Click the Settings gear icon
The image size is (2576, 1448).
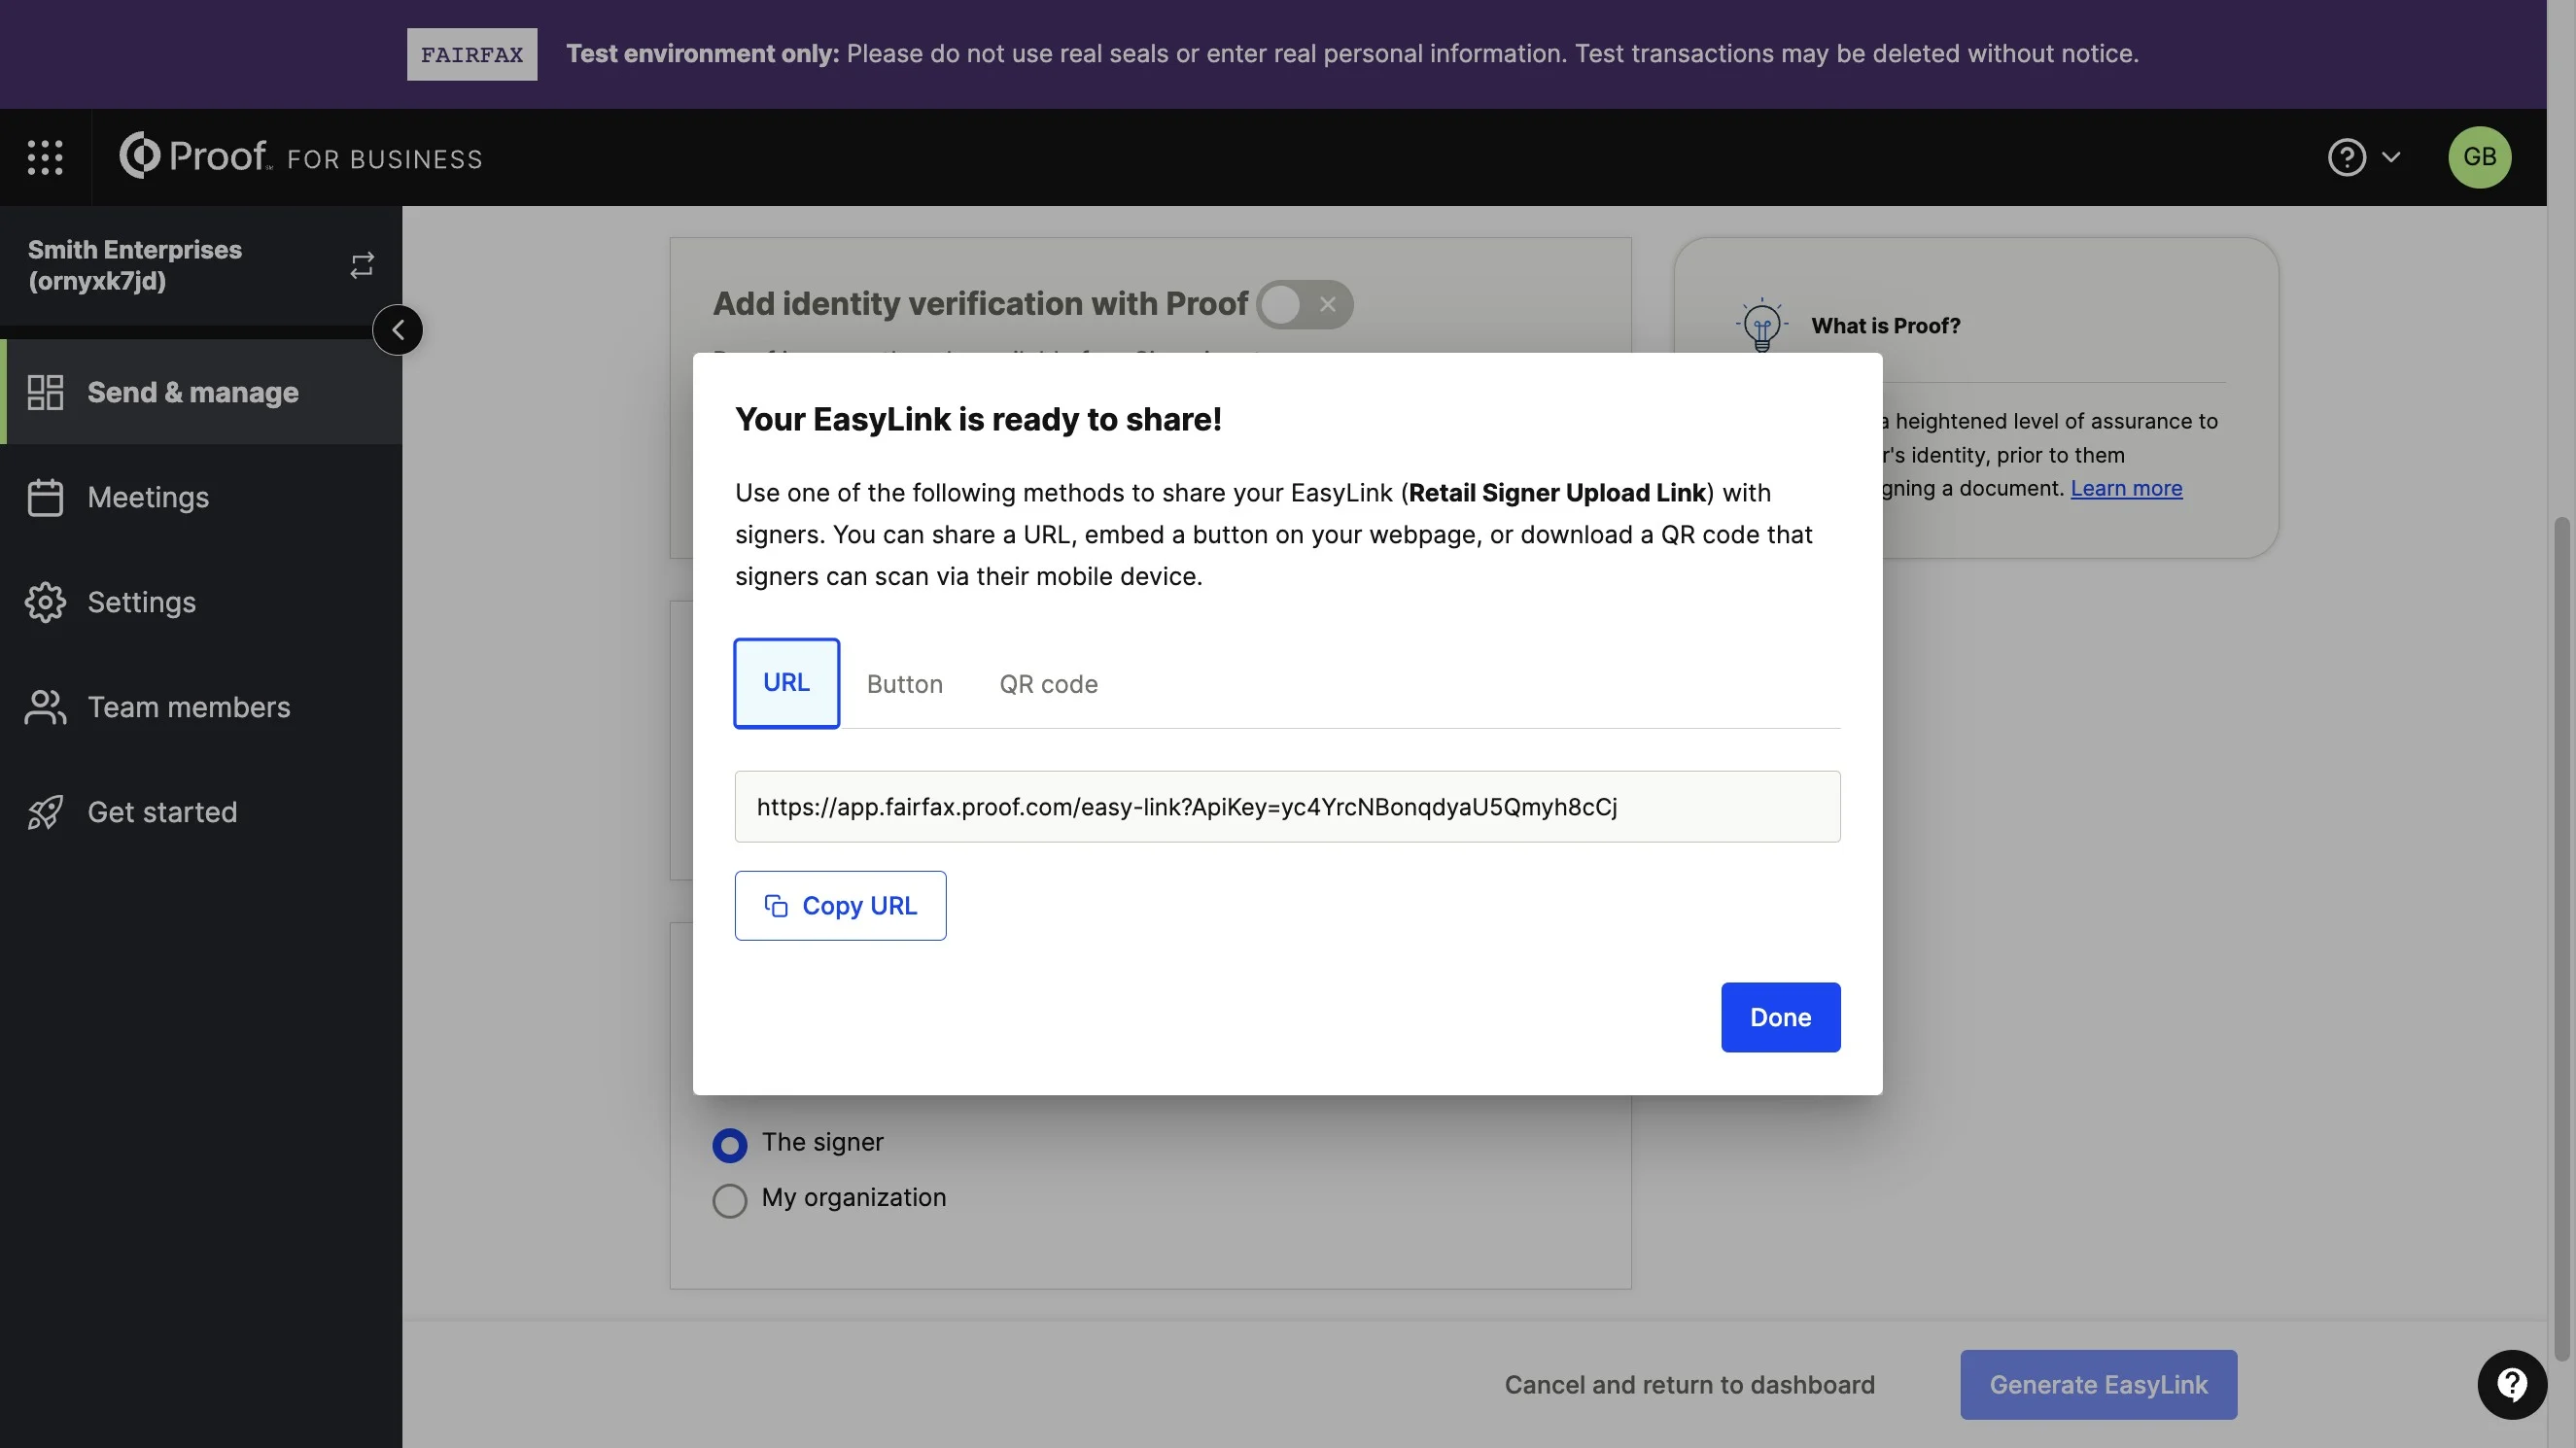[x=45, y=602]
